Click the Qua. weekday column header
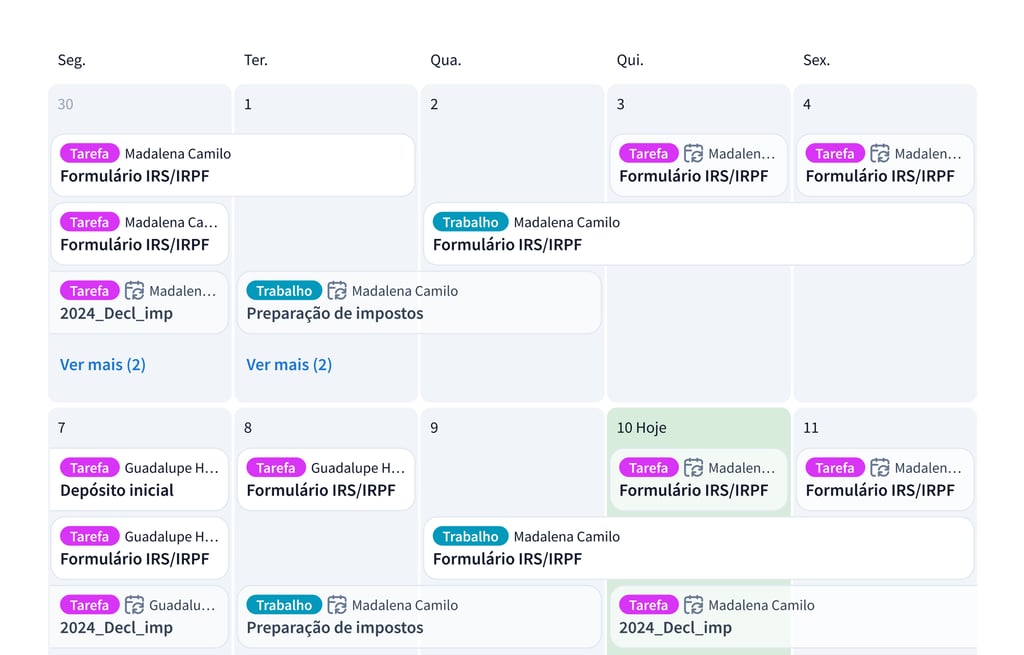 pyautogui.click(x=446, y=60)
